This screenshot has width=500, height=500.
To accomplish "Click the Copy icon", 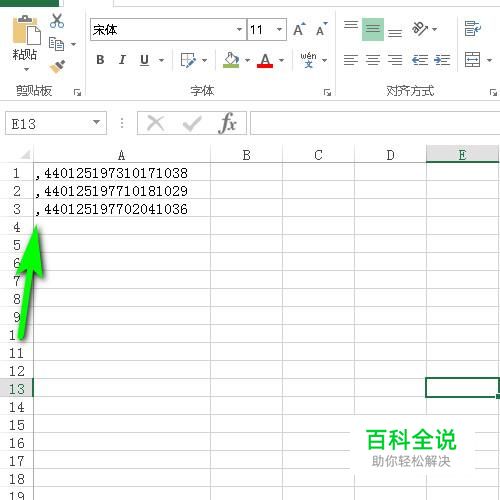I will pyautogui.click(x=57, y=44).
